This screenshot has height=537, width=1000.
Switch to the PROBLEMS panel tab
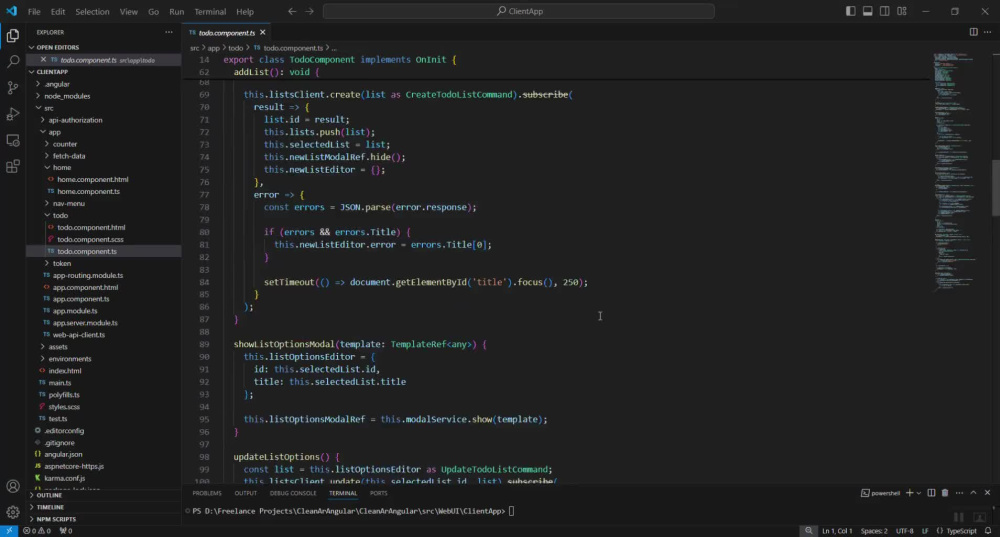[207, 493]
